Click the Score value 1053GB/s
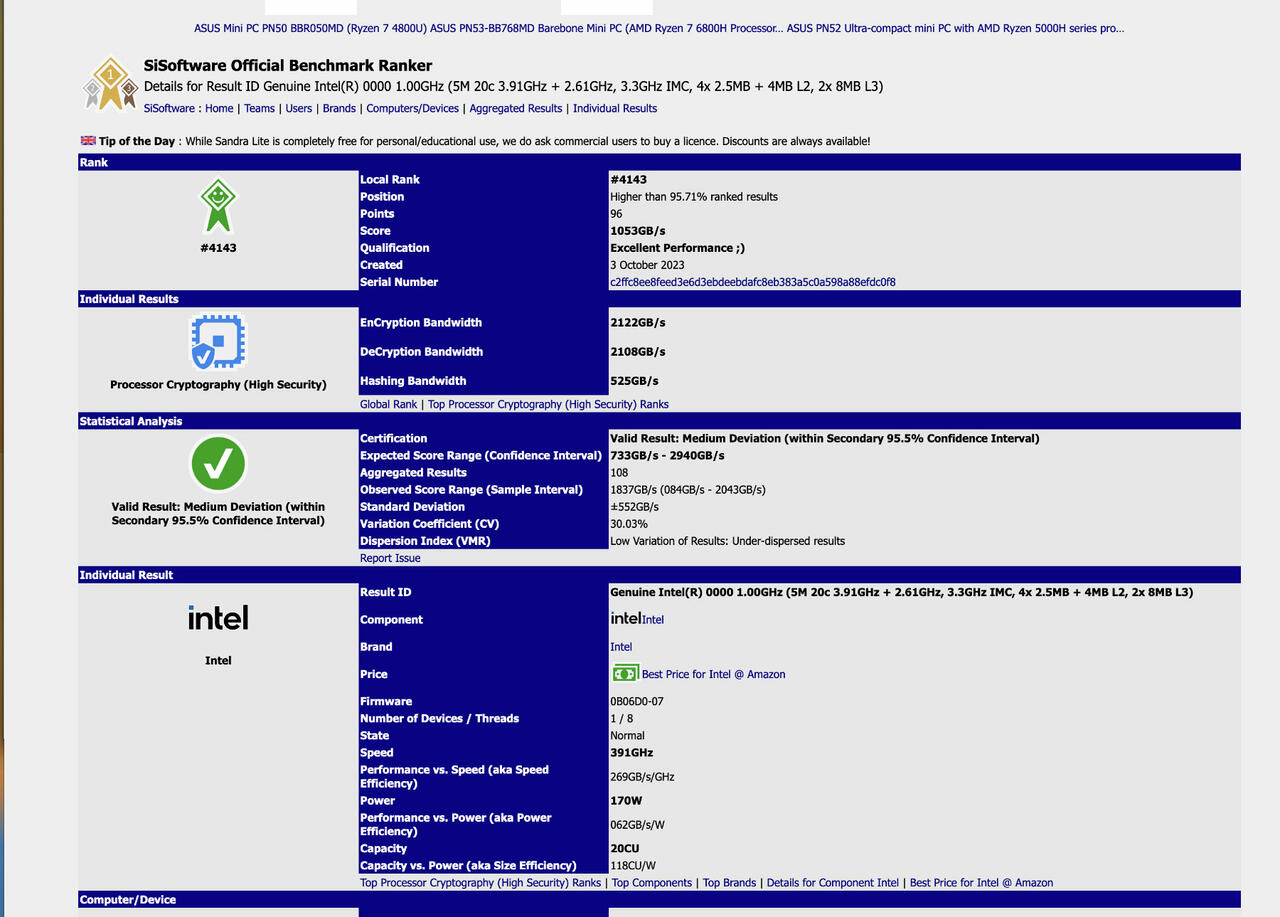 click(x=638, y=231)
